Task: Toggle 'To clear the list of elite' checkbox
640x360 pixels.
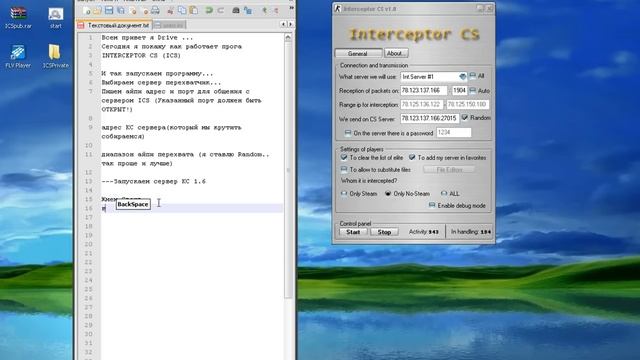Action: coord(344,157)
